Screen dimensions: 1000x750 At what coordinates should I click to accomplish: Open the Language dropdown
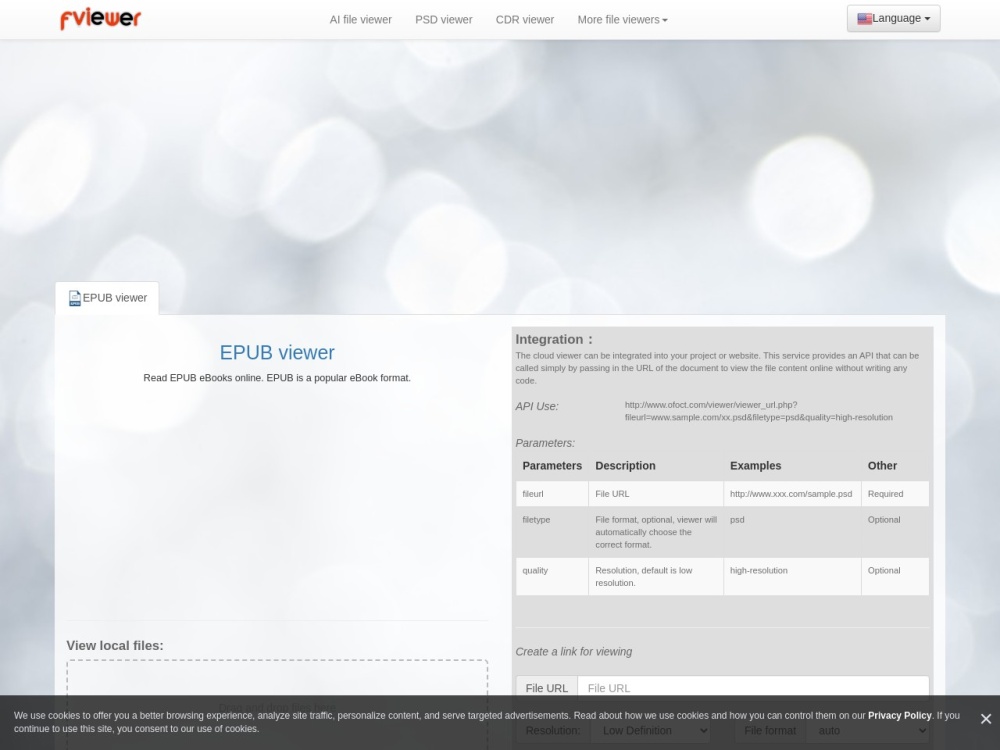pyautogui.click(x=893, y=18)
